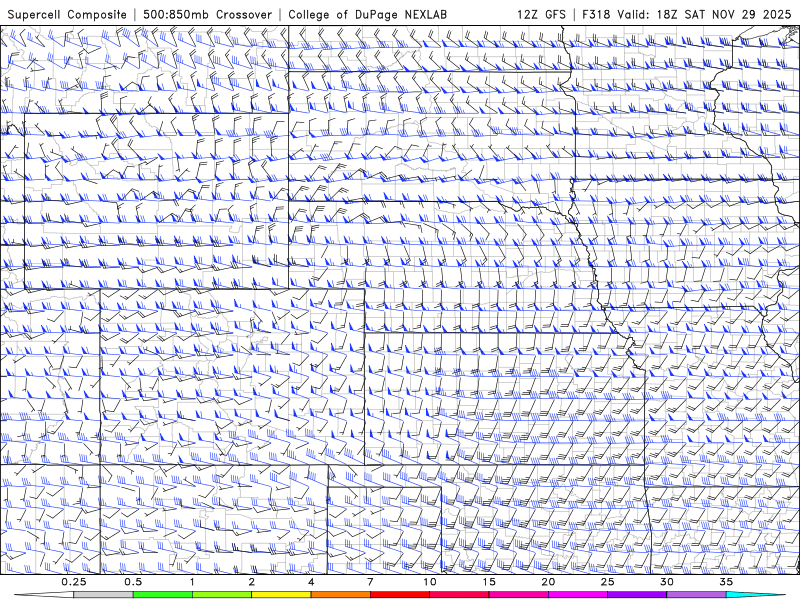The height and width of the screenshot is (600, 800).
Task: Select the yellow color bar segment
Action: point(281,595)
